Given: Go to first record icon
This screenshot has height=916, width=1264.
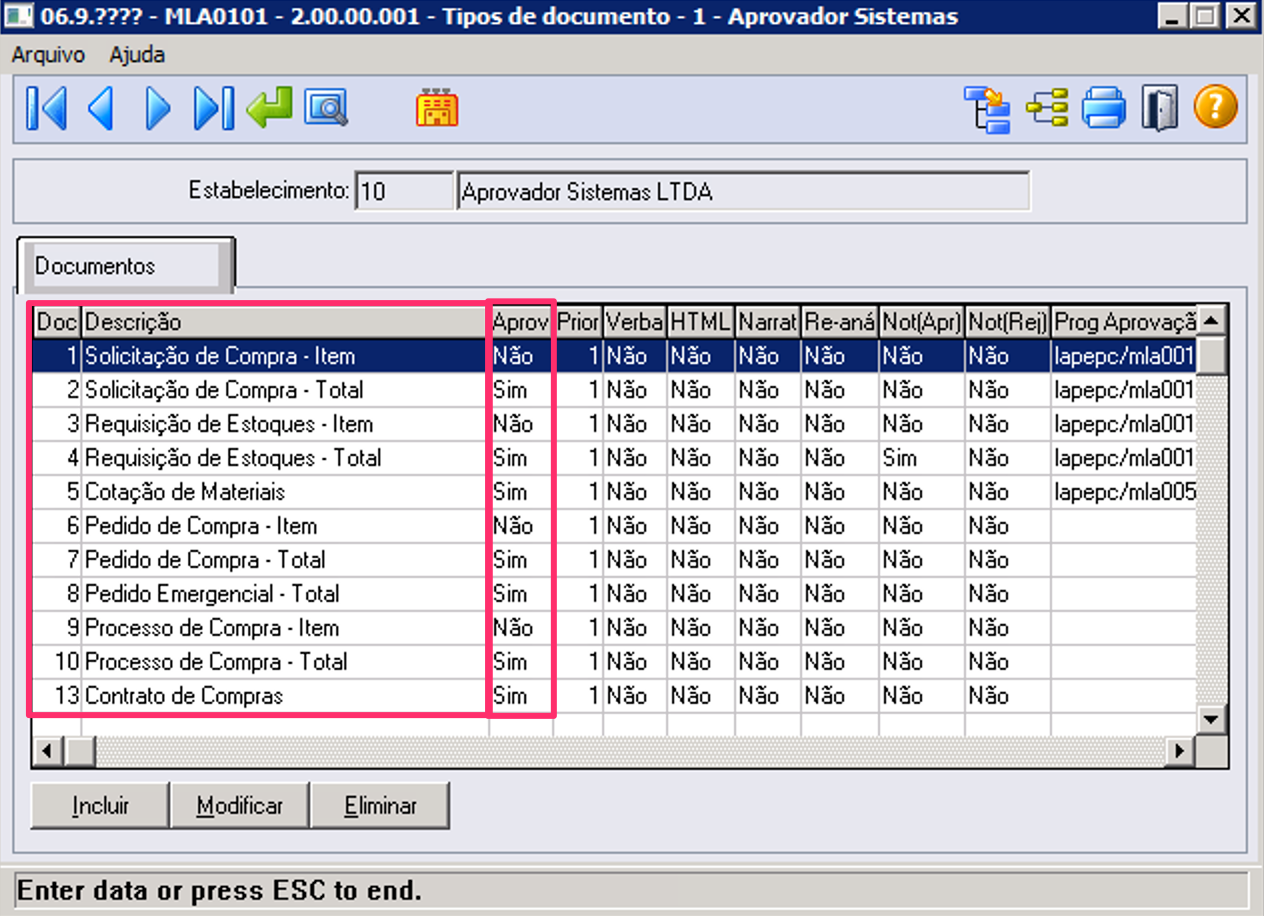Looking at the screenshot, I should pyautogui.click(x=46, y=108).
